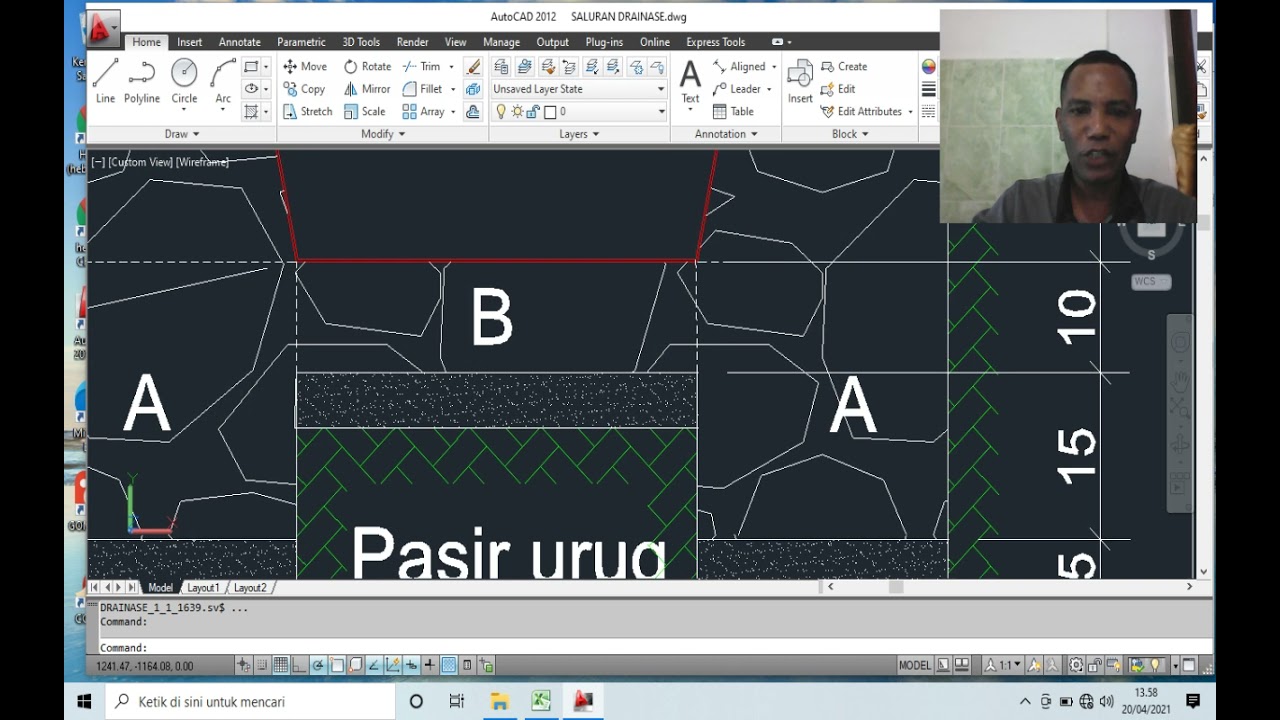Open Layer Properties manager icon
The width and height of the screenshot is (1280, 720).
point(502,66)
